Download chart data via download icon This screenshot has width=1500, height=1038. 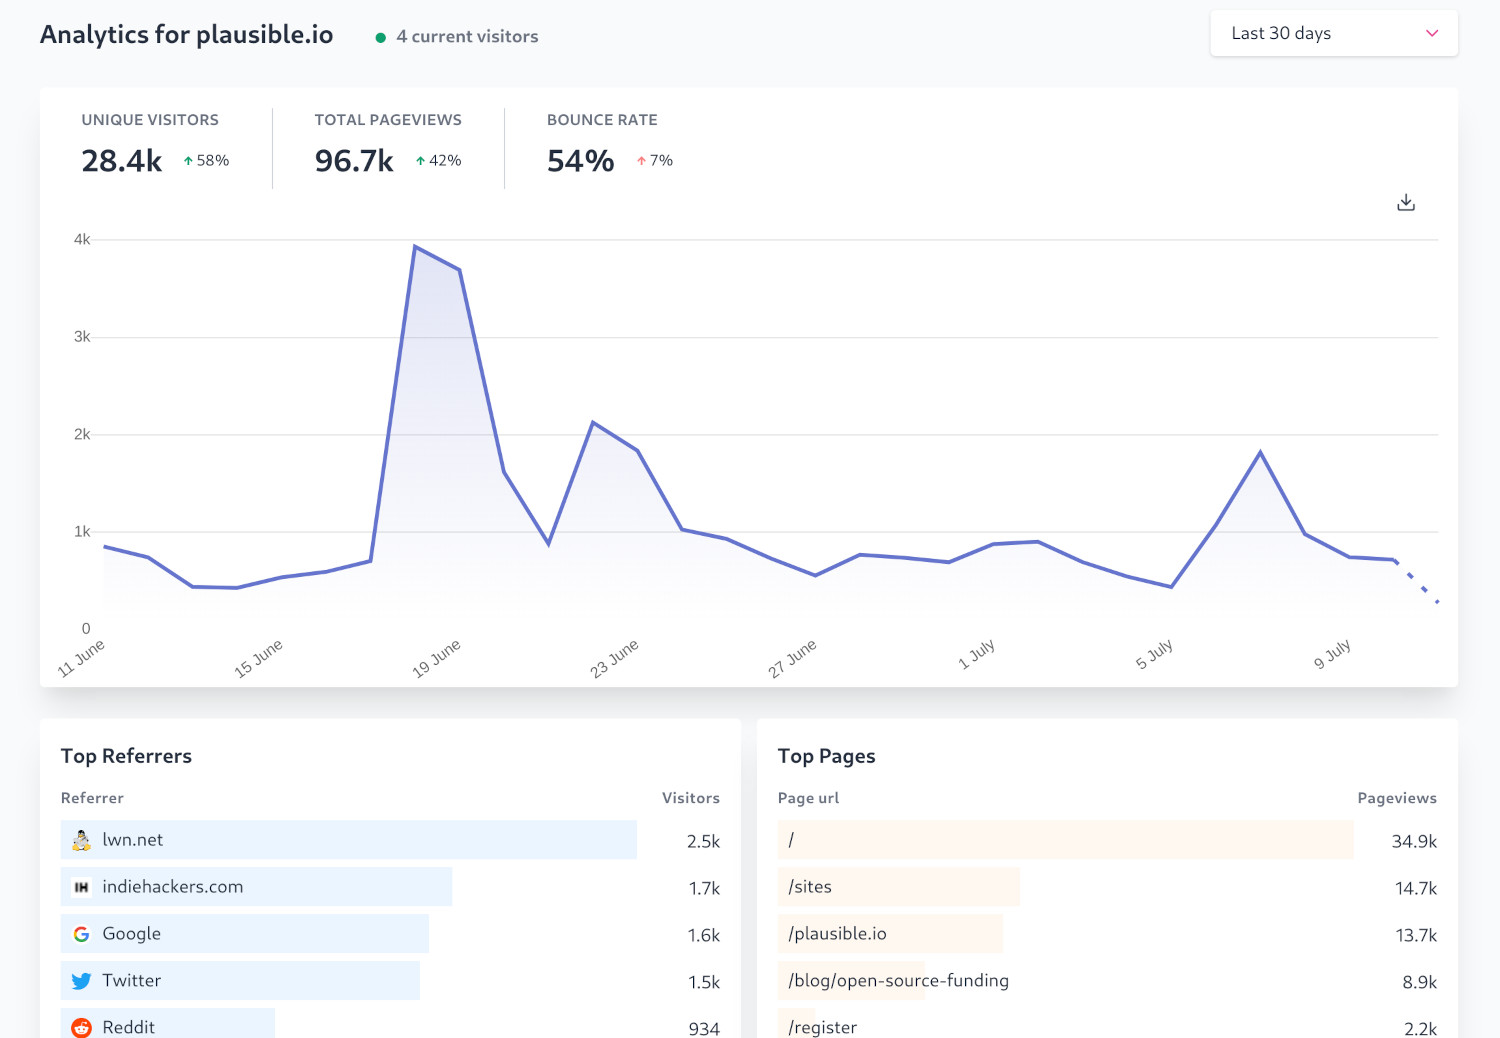[x=1406, y=203]
